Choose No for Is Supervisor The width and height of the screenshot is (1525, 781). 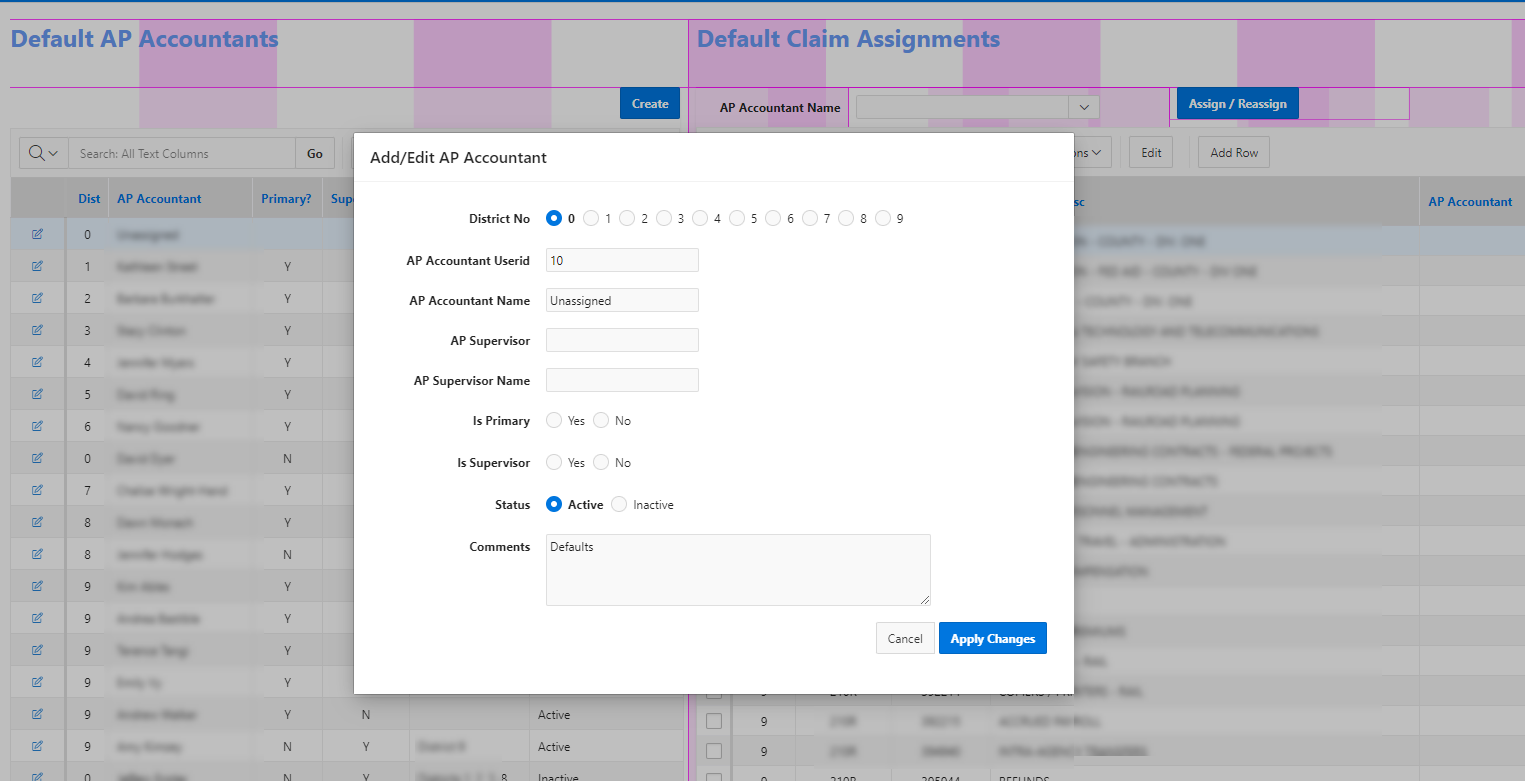[601, 463]
